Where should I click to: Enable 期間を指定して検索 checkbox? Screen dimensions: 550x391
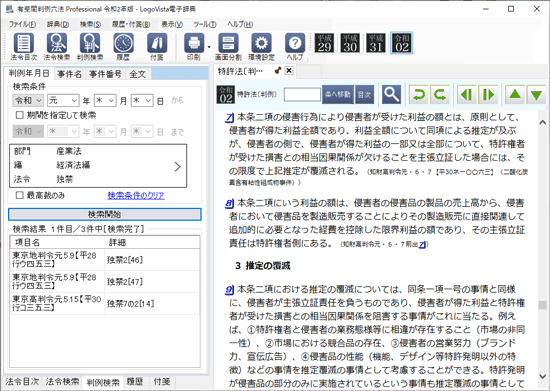point(20,115)
